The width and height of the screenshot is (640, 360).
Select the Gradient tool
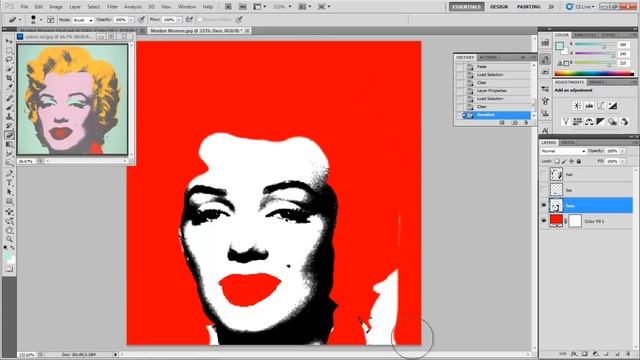tap(9, 144)
